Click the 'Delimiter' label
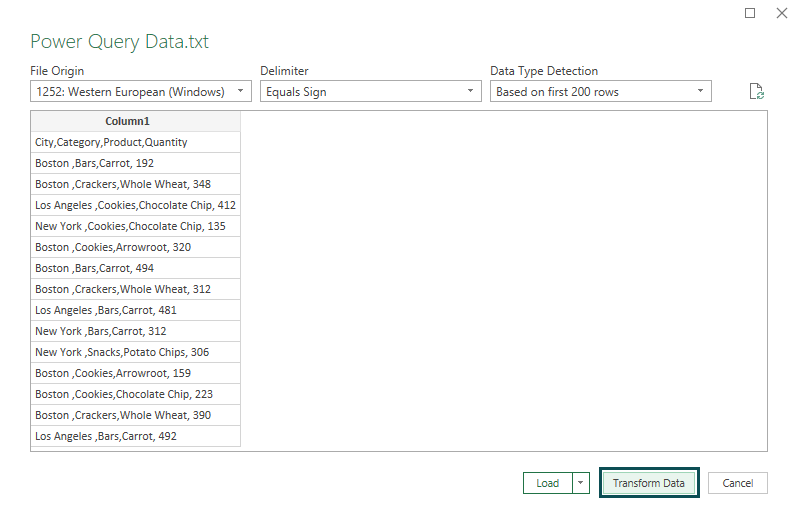The height and width of the screenshot is (524, 798). tap(284, 71)
